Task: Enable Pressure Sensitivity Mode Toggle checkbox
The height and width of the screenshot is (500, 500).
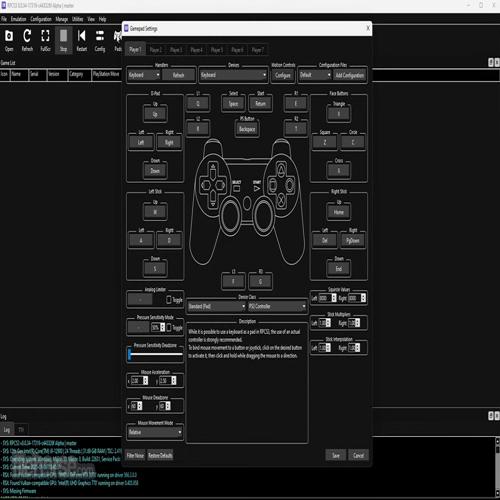Action: [169, 328]
